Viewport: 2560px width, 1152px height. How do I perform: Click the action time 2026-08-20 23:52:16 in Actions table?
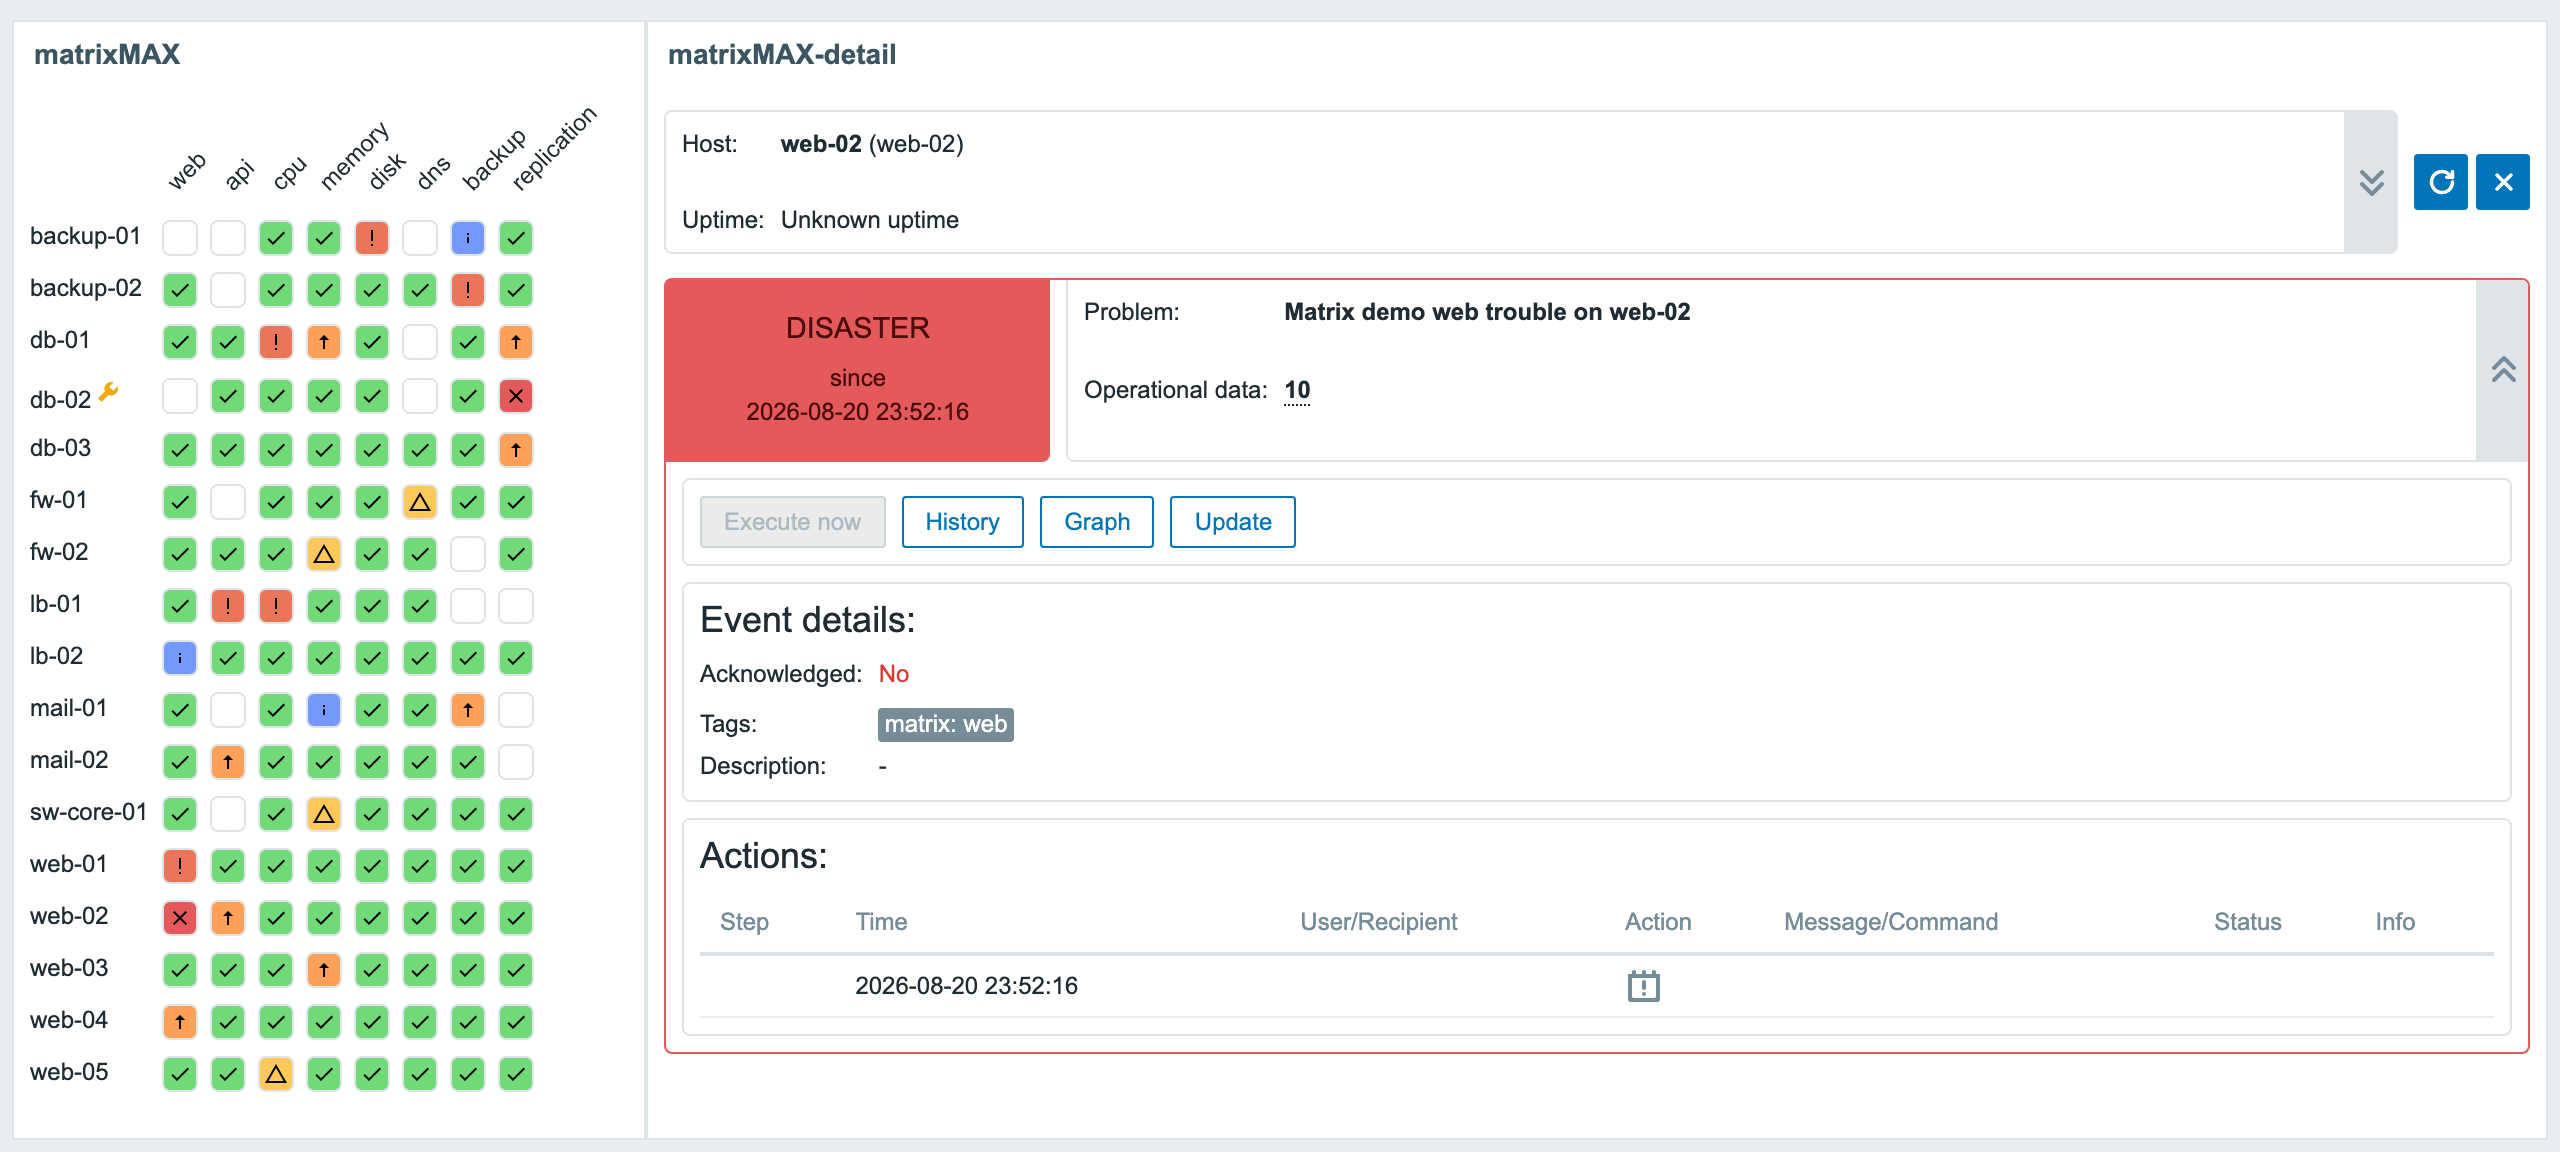[966, 986]
